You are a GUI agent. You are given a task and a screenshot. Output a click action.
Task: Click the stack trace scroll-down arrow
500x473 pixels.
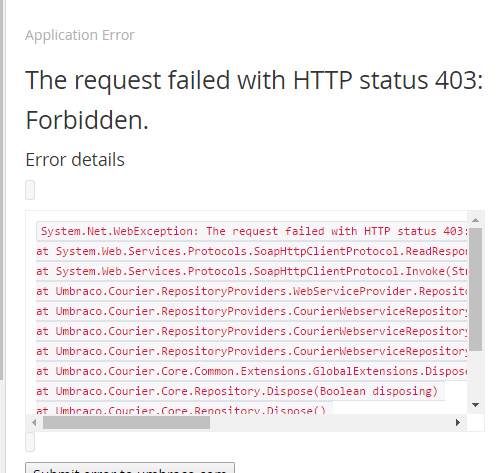click(x=475, y=405)
